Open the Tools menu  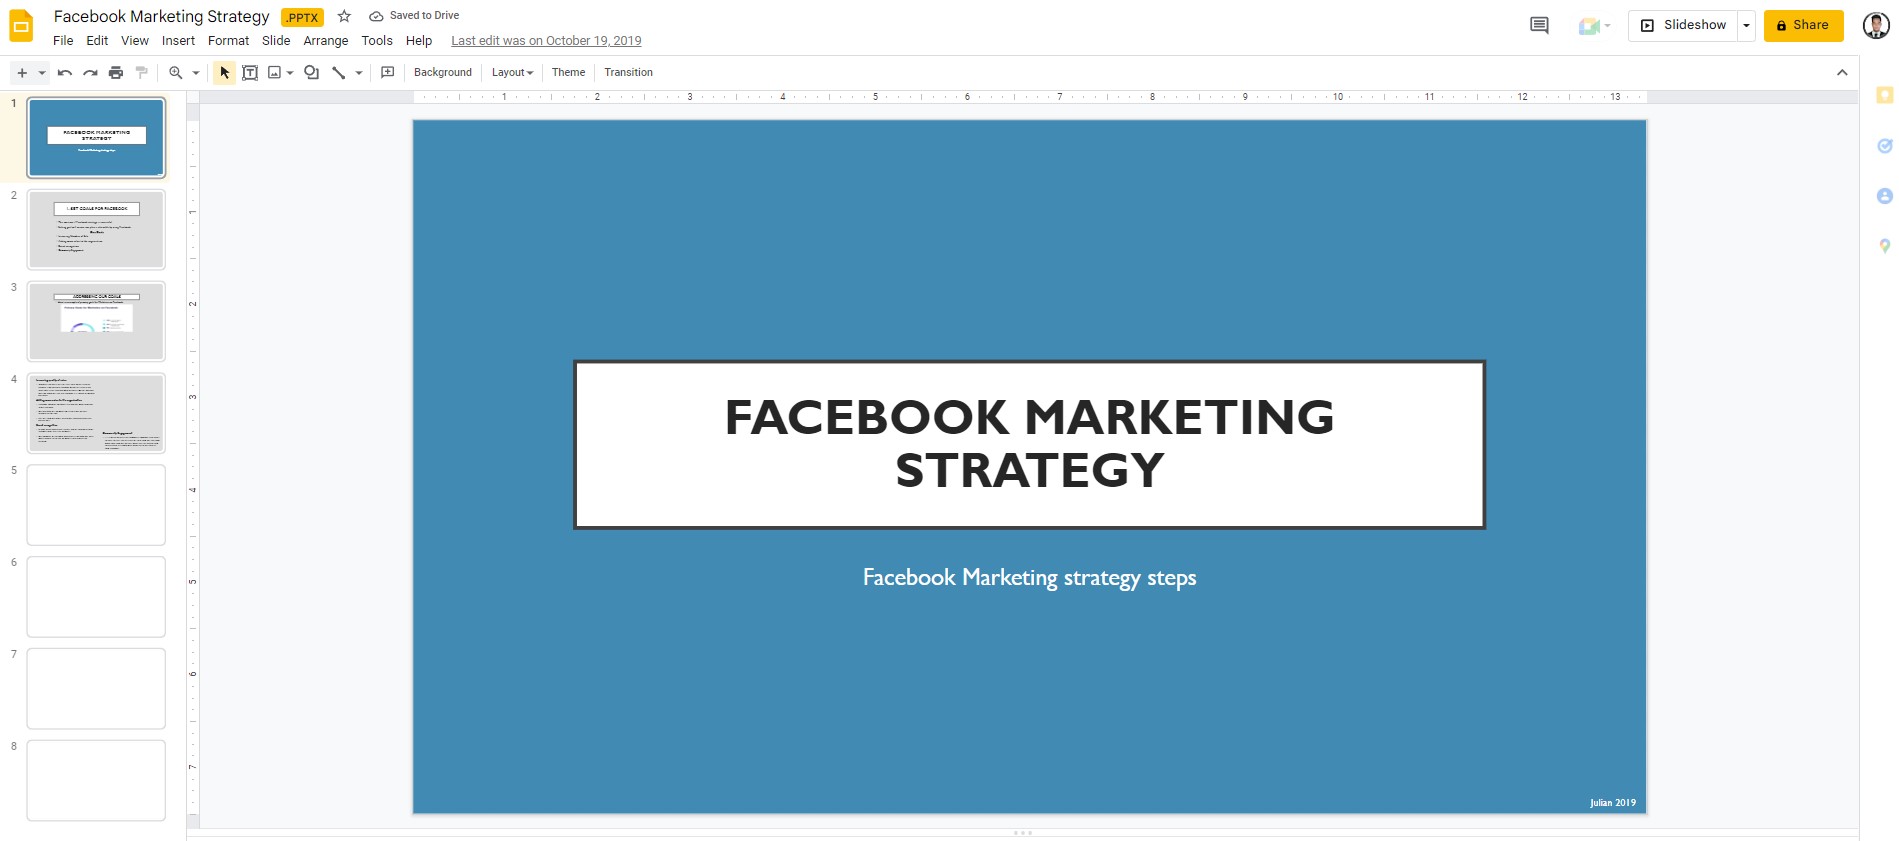tap(377, 41)
